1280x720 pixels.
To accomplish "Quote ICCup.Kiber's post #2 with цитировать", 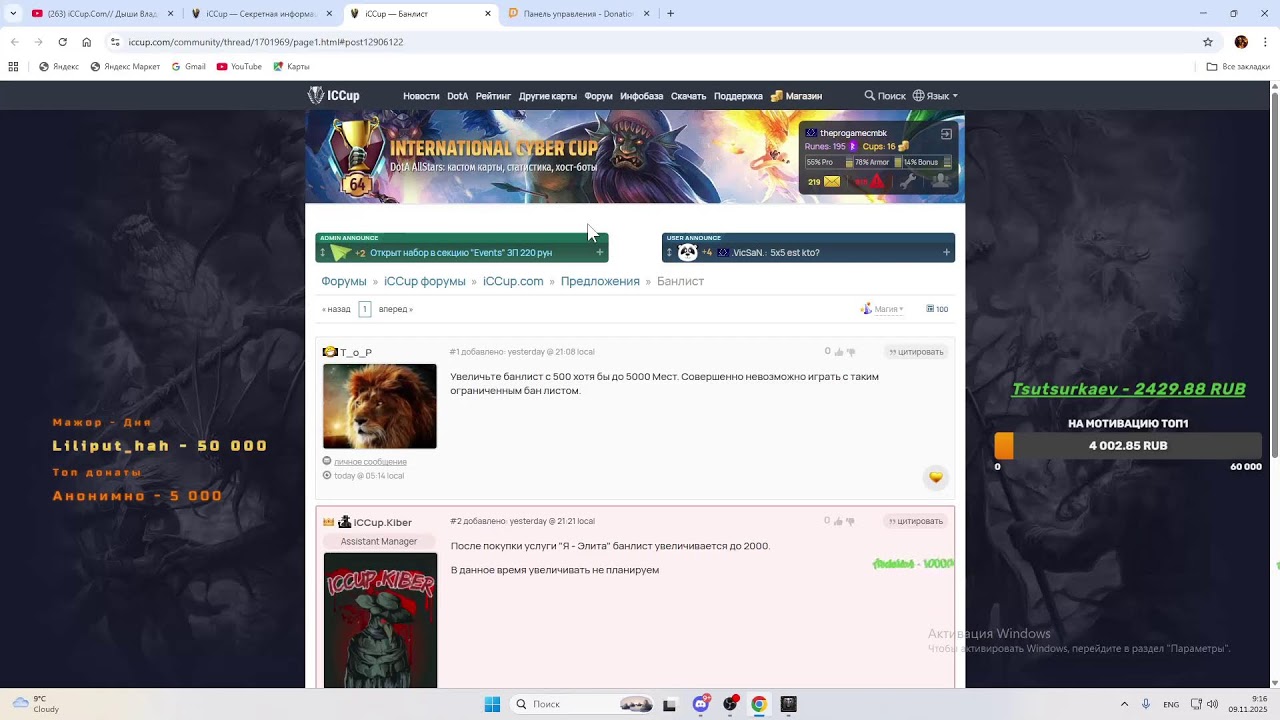I will coord(917,521).
